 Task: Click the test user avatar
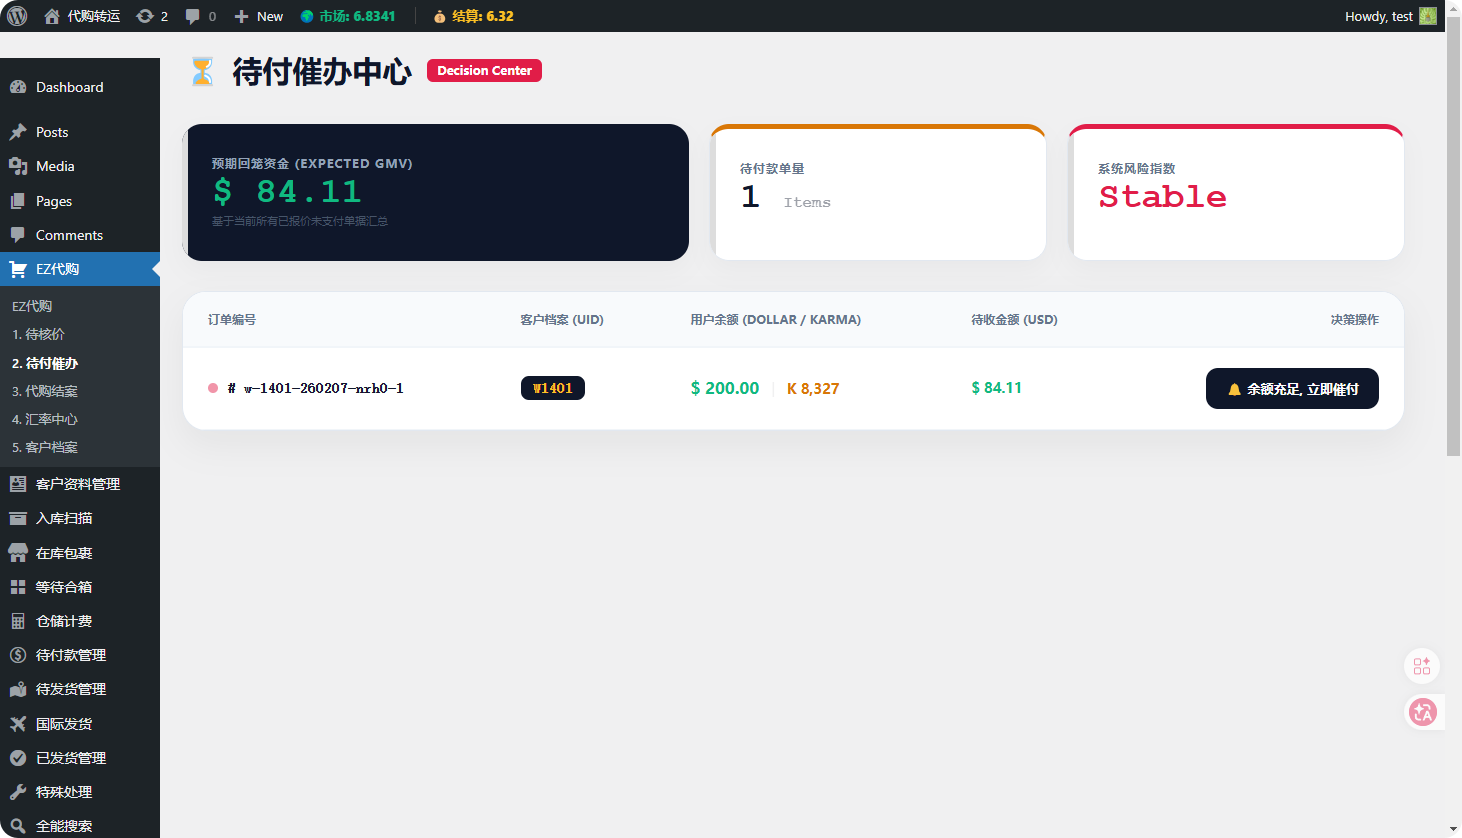pyautogui.click(x=1428, y=16)
